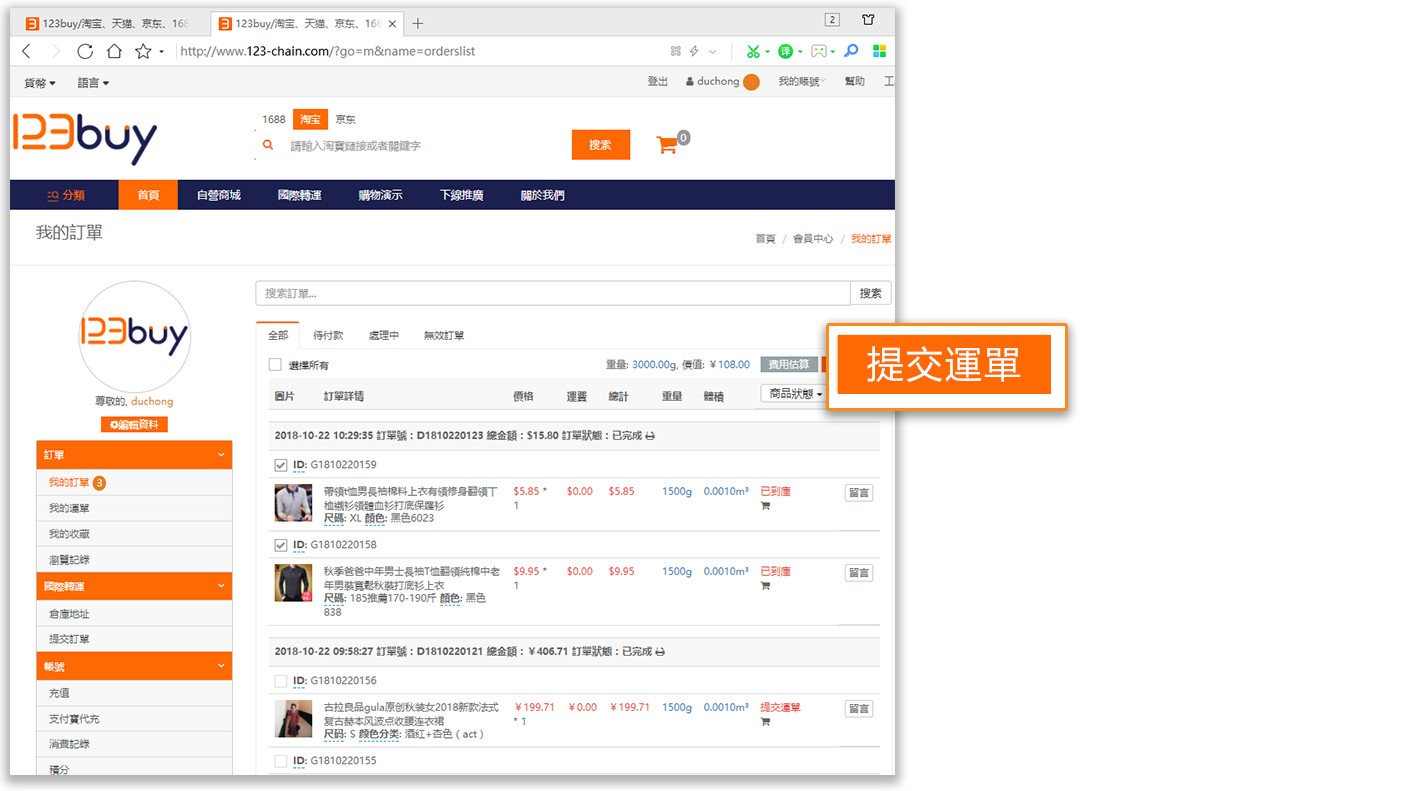This screenshot has height=791, width=1408.
Task: Open the shopping cart icon in header
Action: (x=667, y=145)
